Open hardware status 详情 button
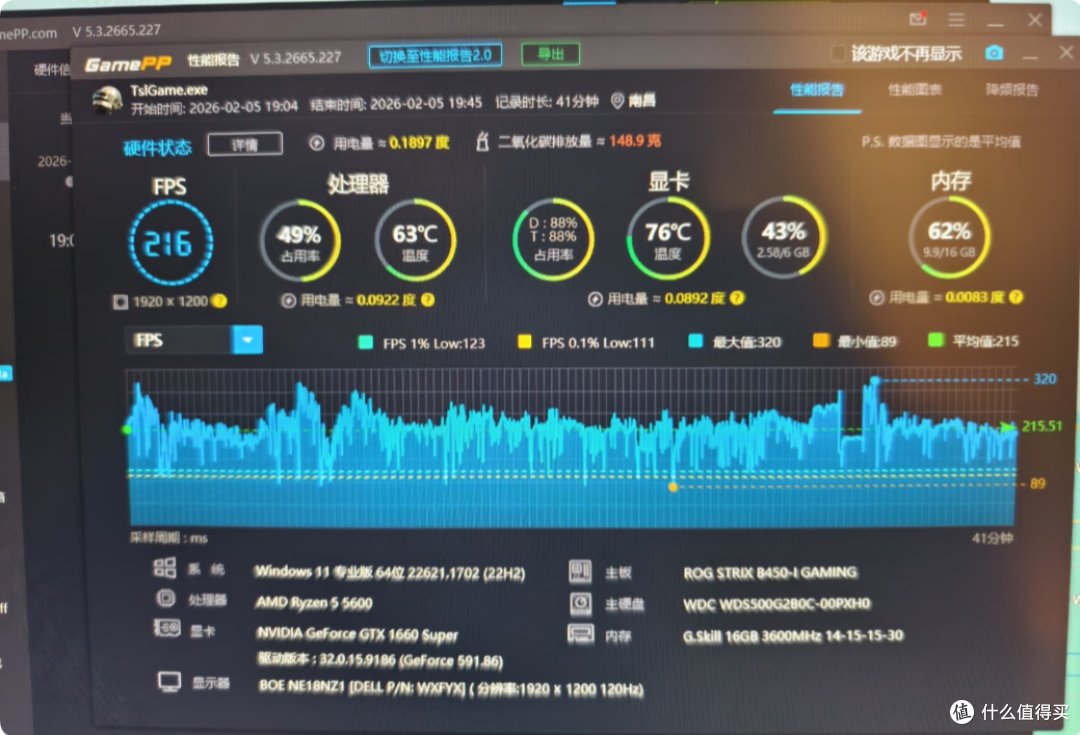 point(245,144)
